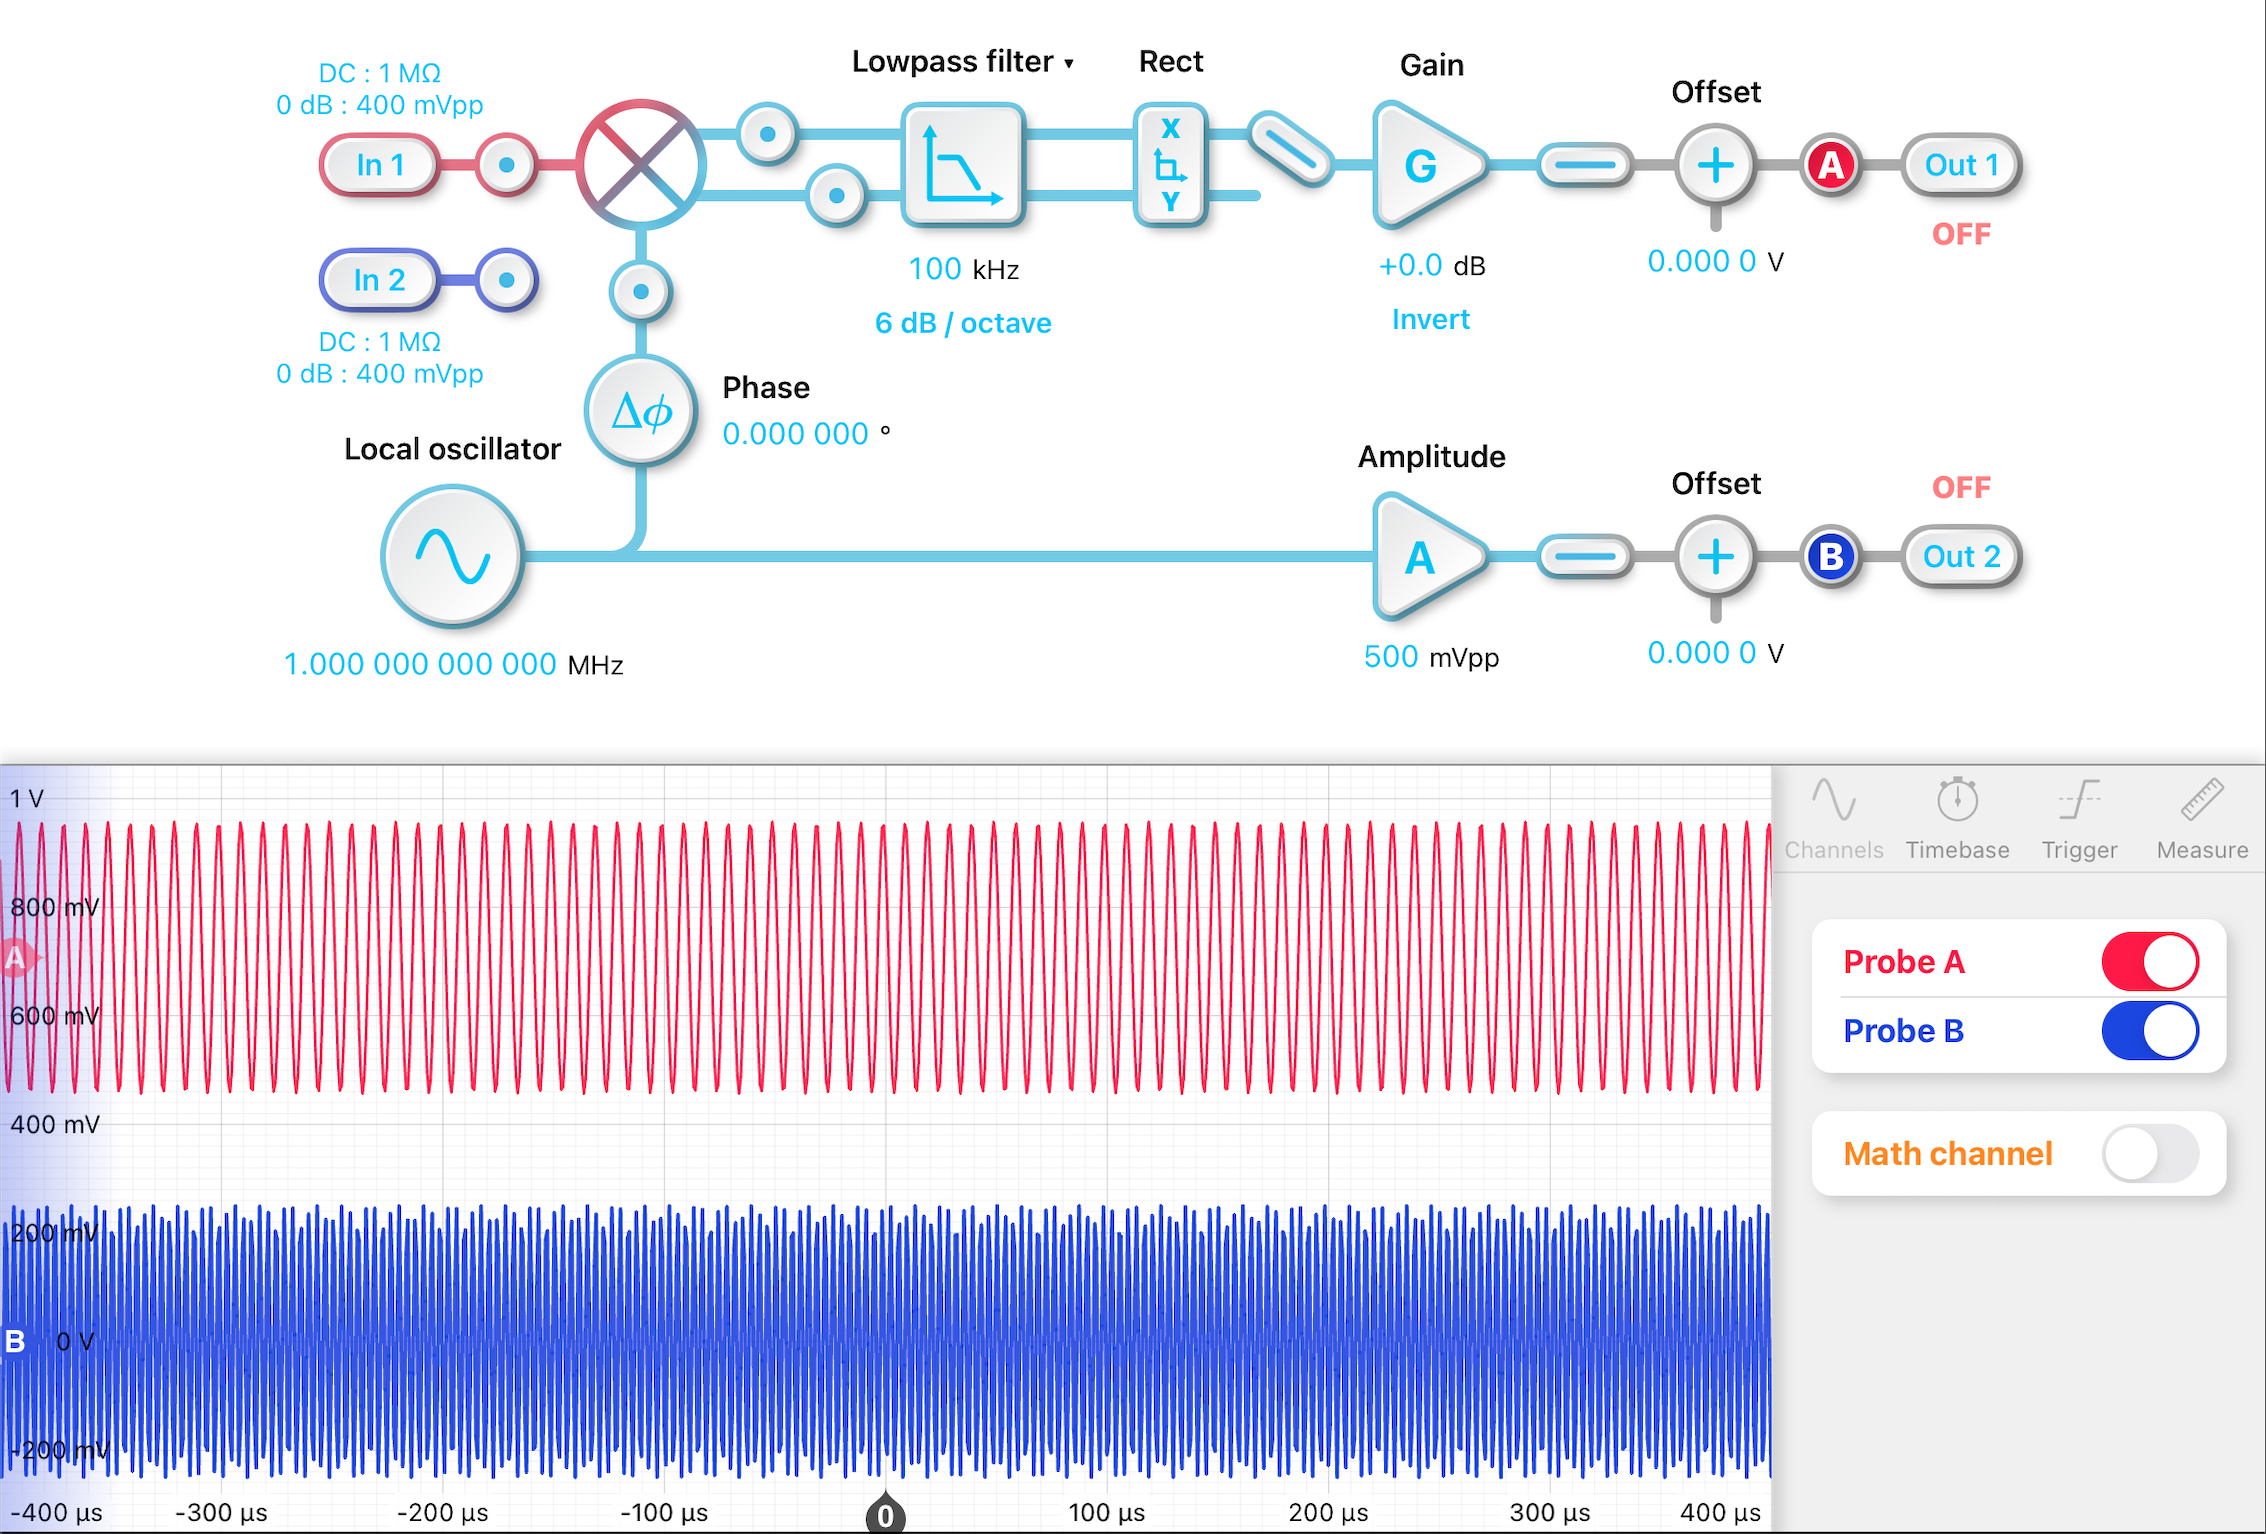Select red probe point A

coord(1830,165)
